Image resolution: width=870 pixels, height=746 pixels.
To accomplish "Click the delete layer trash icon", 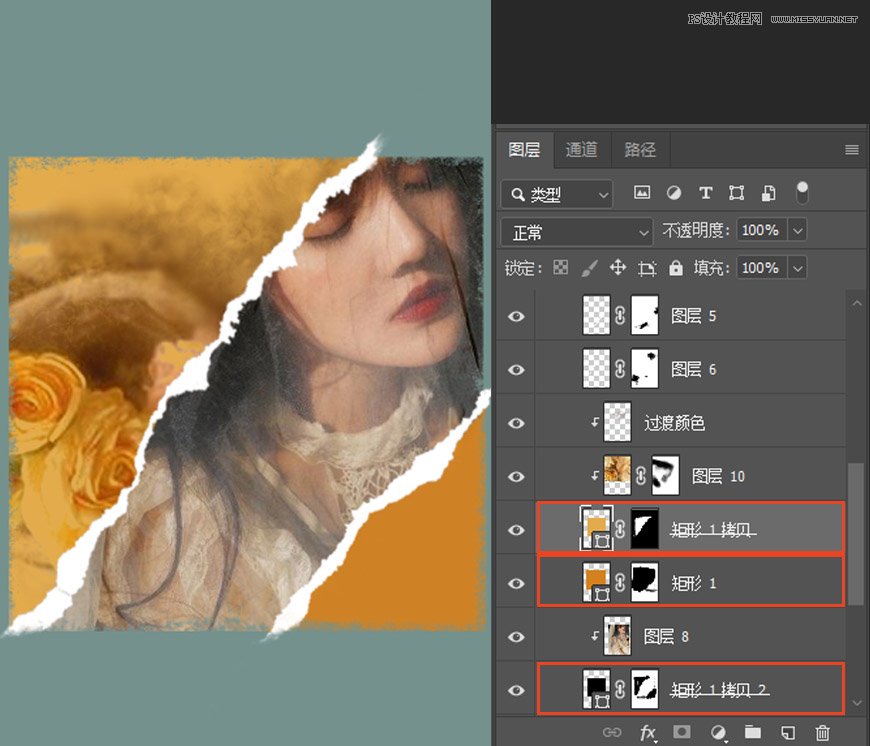I will point(822,733).
